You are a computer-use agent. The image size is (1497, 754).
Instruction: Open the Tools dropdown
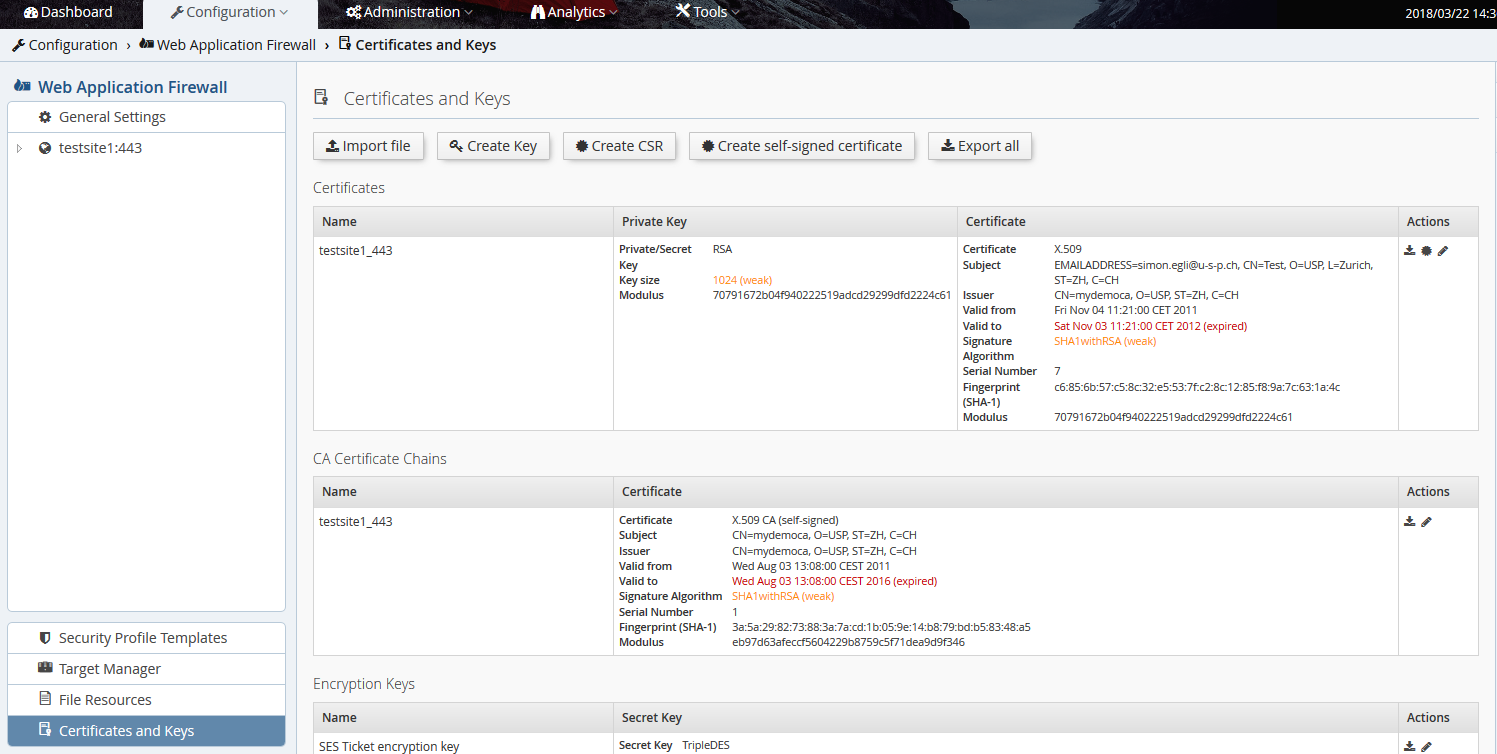tap(706, 12)
